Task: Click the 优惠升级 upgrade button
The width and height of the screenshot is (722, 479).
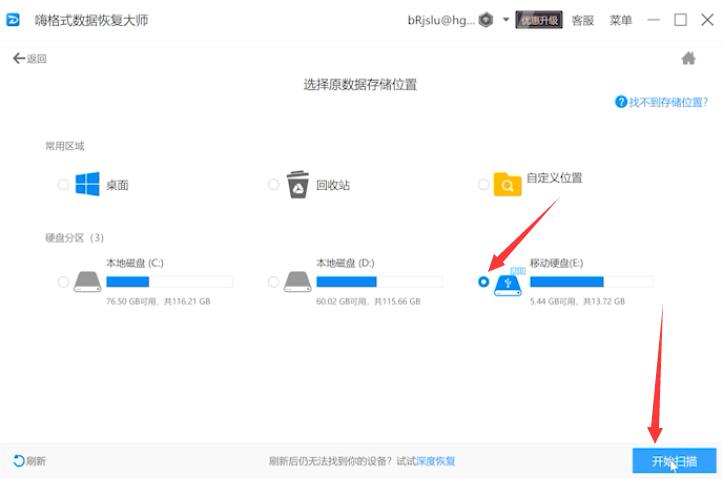Action: (x=539, y=20)
